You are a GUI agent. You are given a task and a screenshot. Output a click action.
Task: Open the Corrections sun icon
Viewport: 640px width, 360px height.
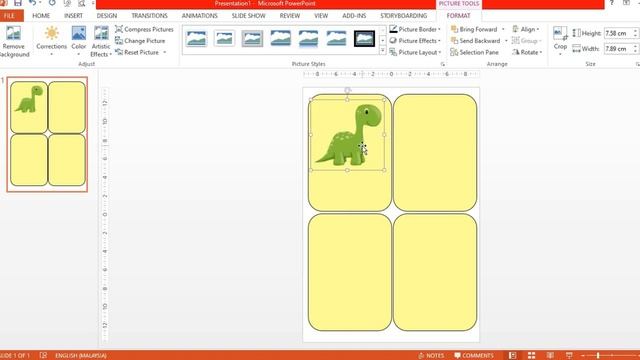(x=51, y=33)
